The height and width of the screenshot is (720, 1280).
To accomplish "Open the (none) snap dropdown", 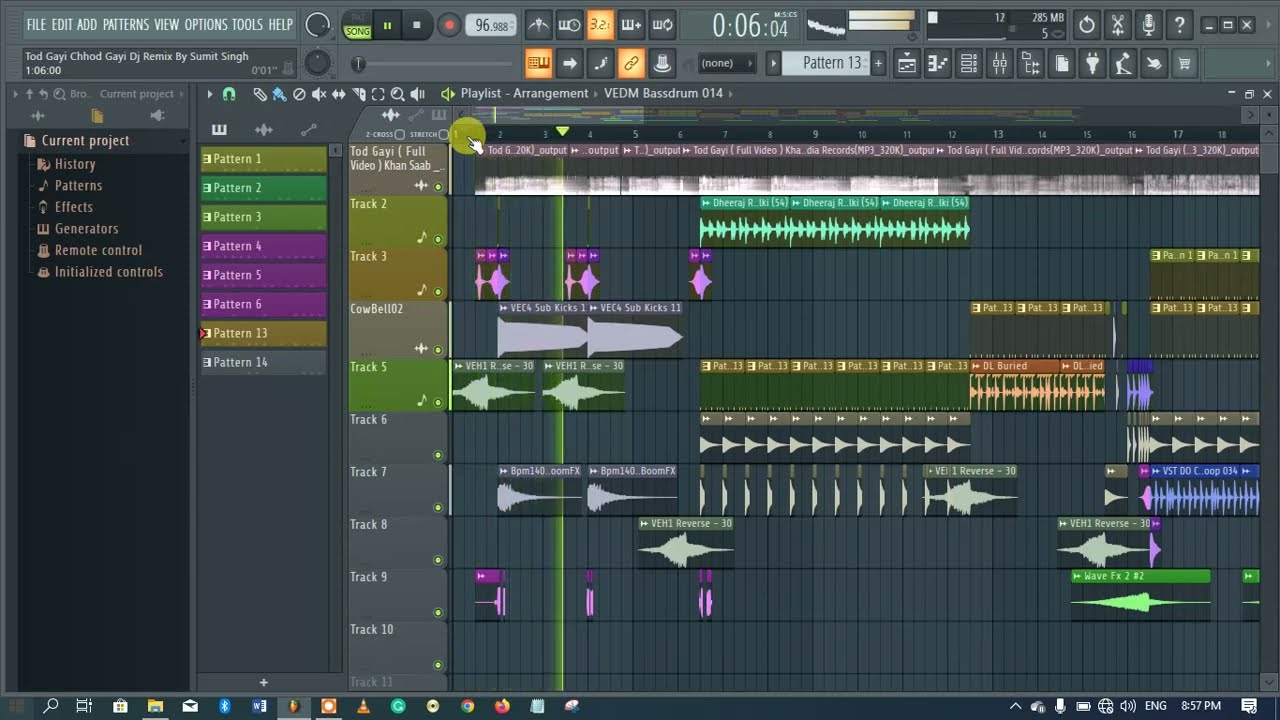I will [726, 63].
